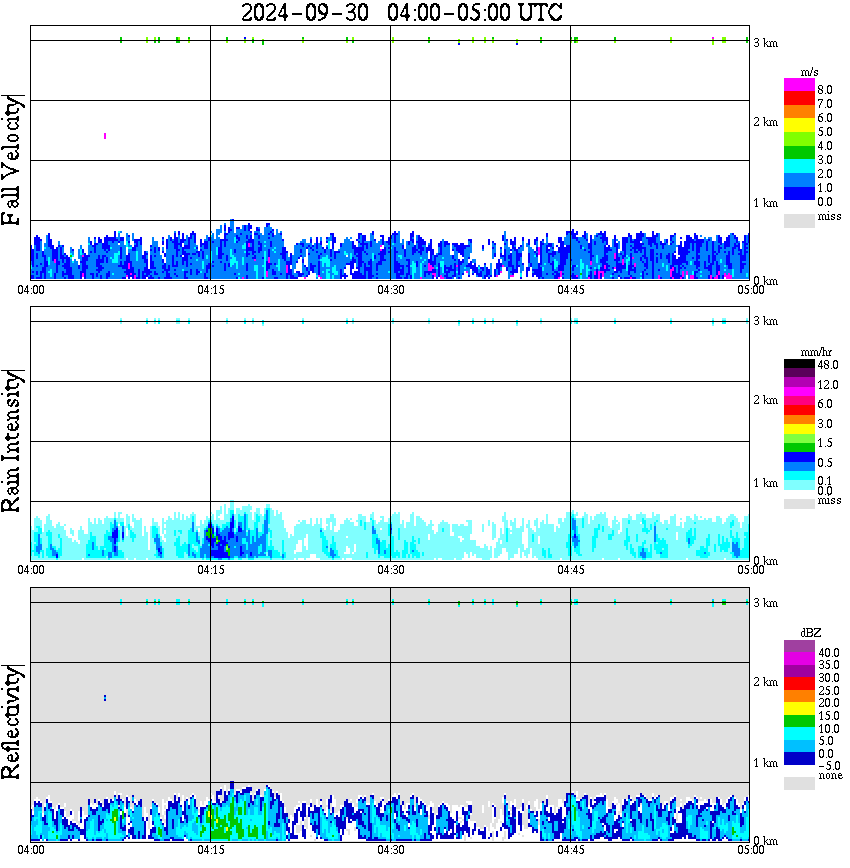The image size is (850, 868).
Task: Click the yellow 15.0 dBZ legend swatch
Action: [x=799, y=709]
